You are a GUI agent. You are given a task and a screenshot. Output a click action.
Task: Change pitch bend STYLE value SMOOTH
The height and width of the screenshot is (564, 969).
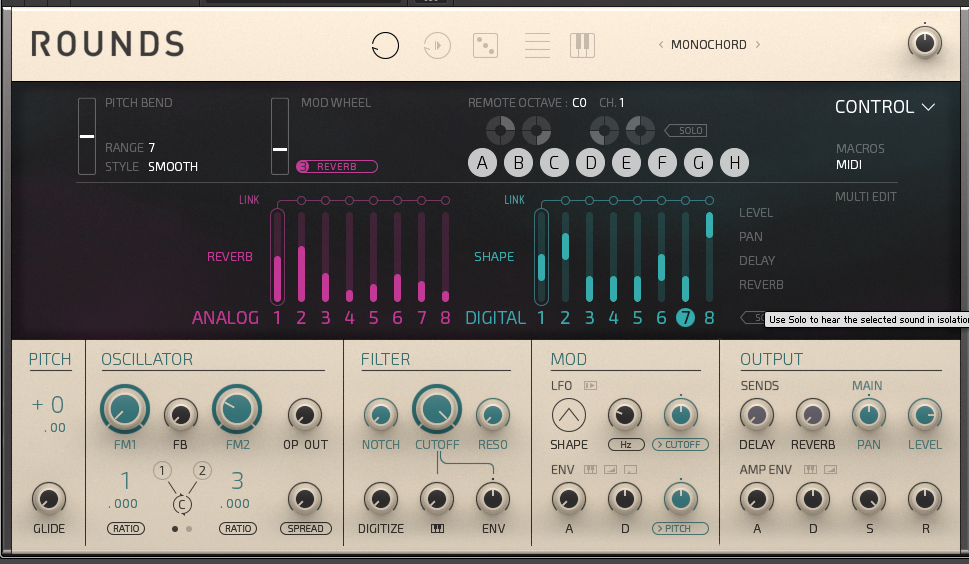click(x=172, y=167)
